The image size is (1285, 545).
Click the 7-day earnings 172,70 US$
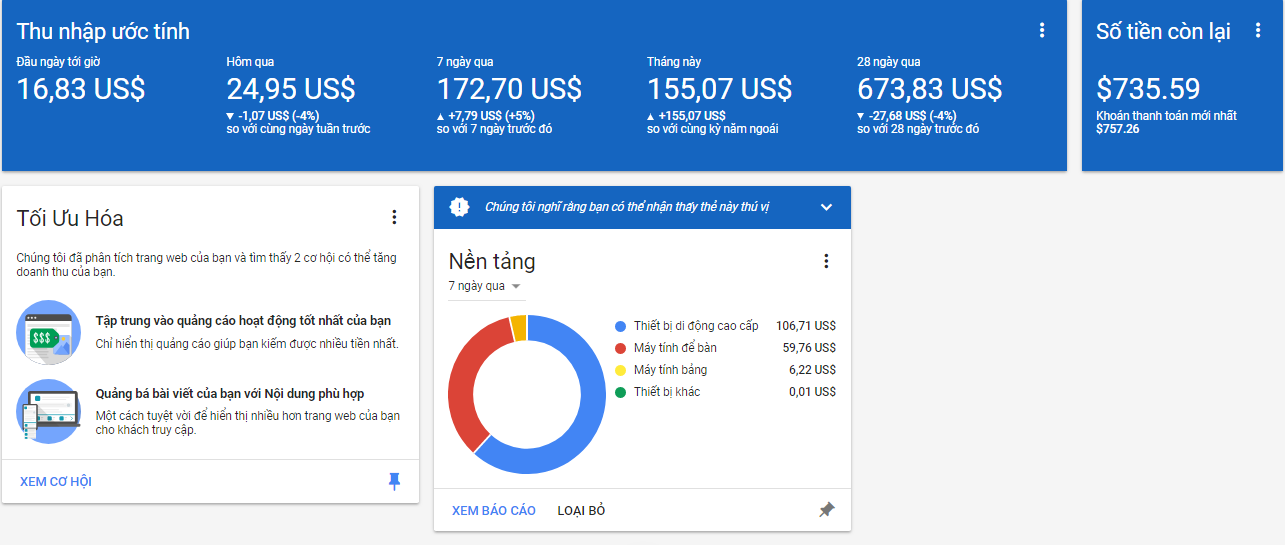509,89
